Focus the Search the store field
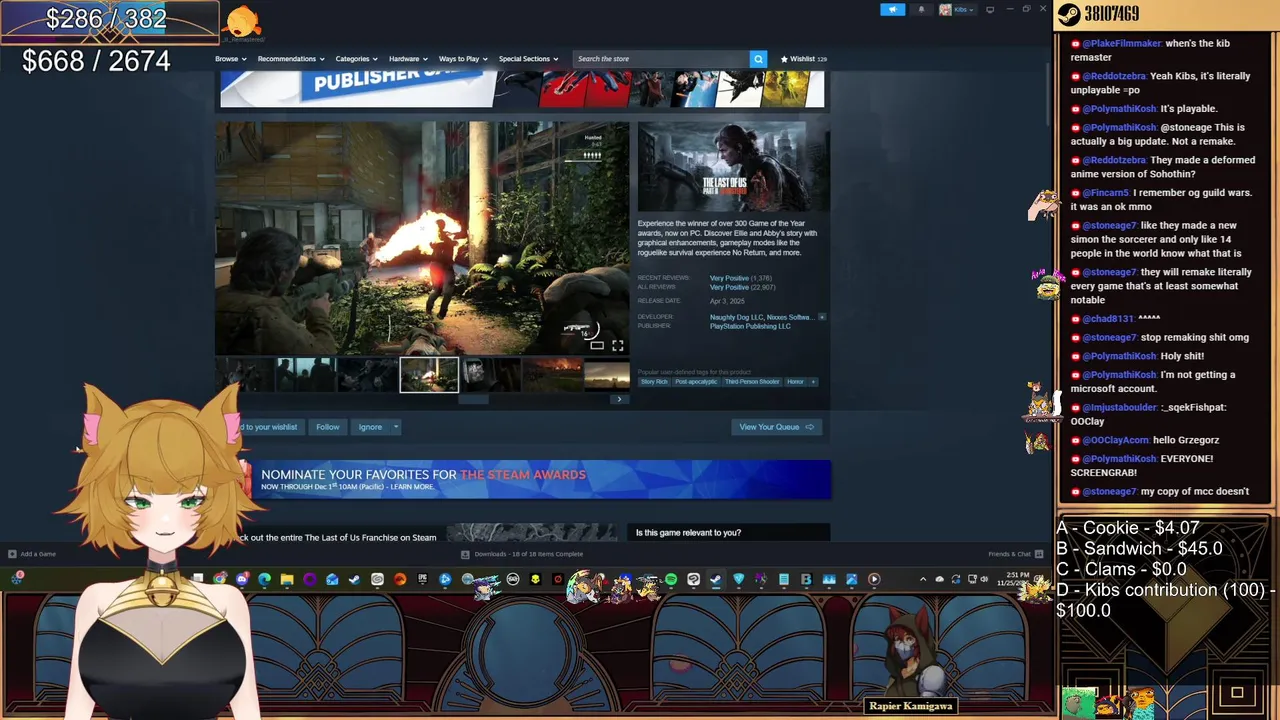 pos(660,59)
